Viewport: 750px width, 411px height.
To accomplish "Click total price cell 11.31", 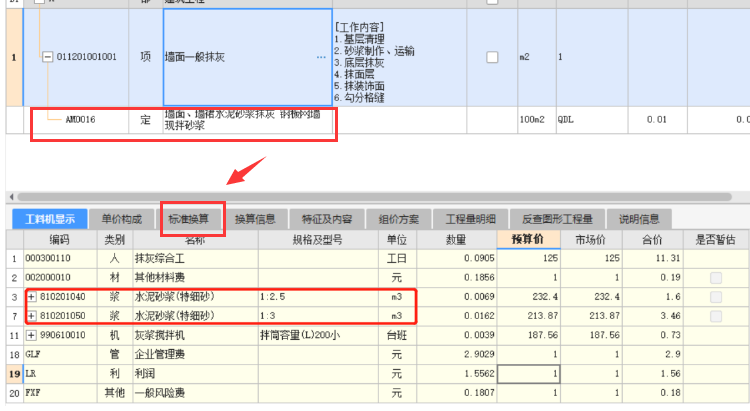I will (x=652, y=259).
